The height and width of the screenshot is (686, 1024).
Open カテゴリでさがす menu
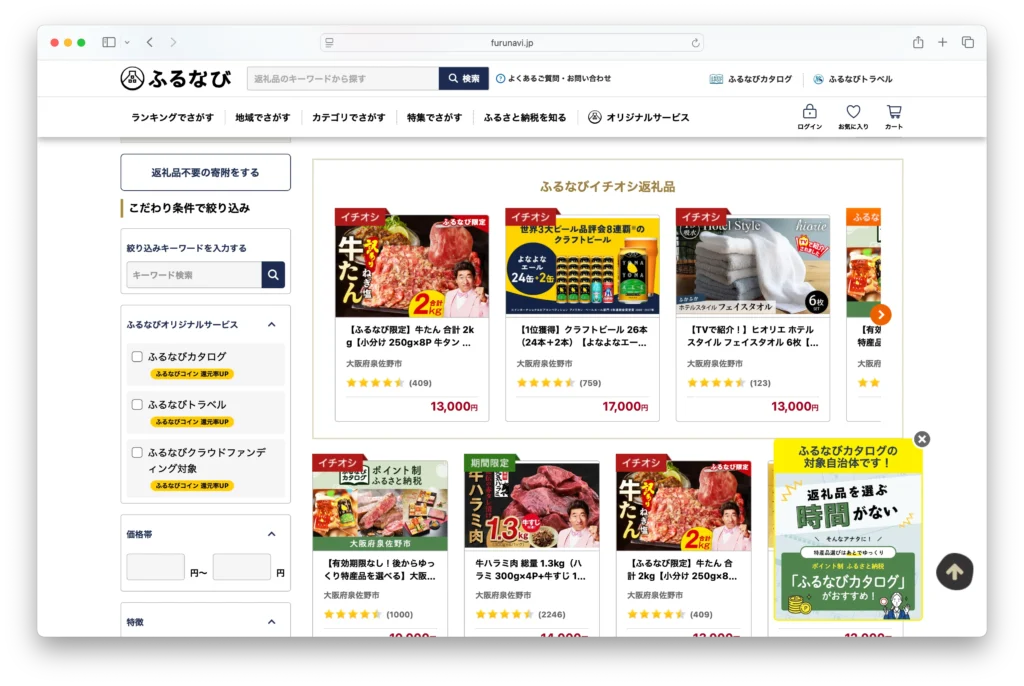pyautogui.click(x=349, y=118)
